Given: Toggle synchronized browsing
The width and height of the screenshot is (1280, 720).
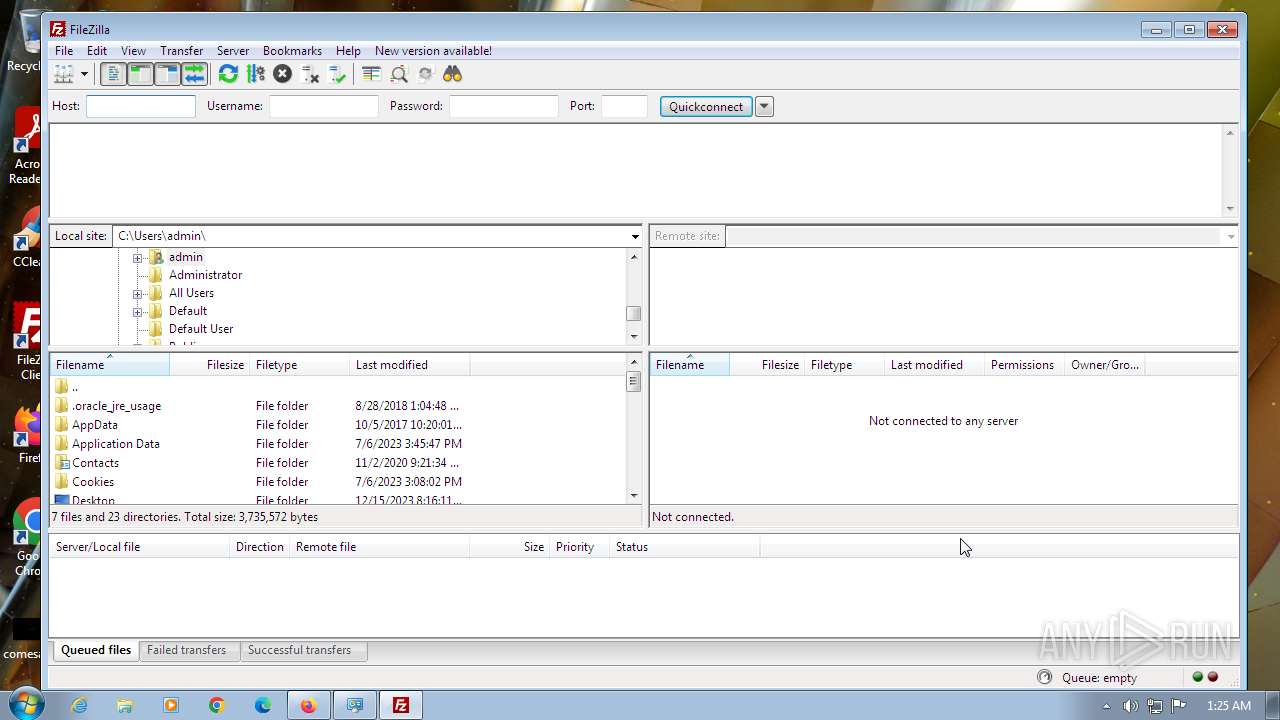Looking at the screenshot, I should tap(425, 74).
